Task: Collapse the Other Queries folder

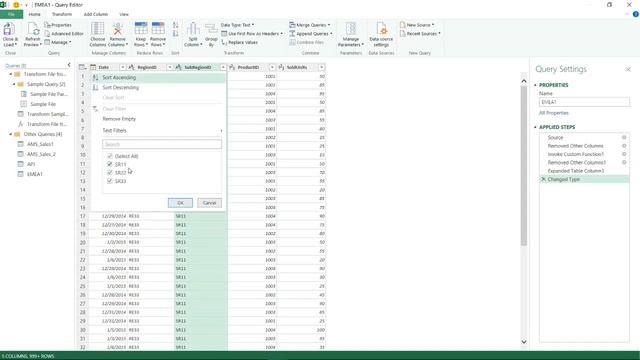Action: pyautogui.click(x=11, y=134)
